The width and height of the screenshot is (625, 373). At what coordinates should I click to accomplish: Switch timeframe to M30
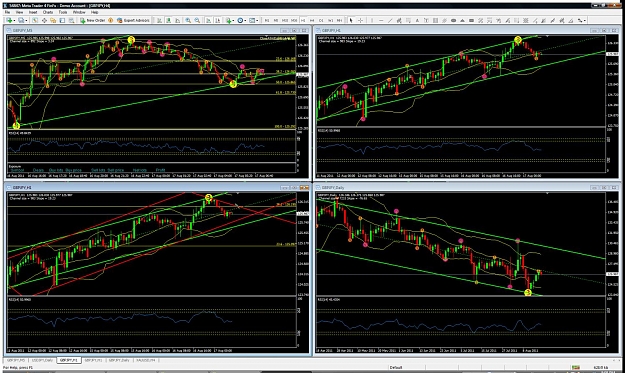pyautogui.click(x=294, y=20)
